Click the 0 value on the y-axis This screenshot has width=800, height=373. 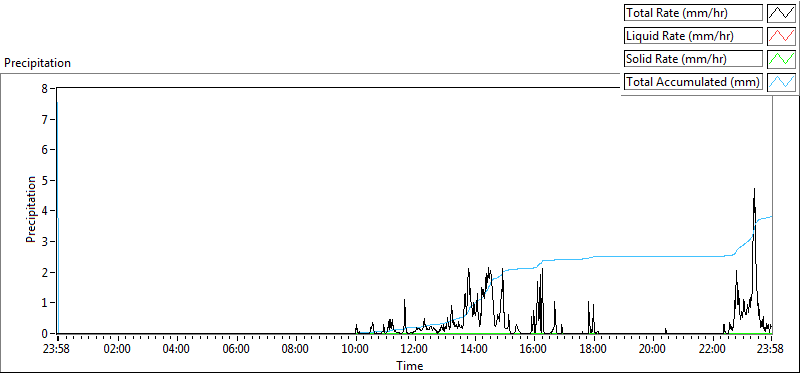pos(44,333)
